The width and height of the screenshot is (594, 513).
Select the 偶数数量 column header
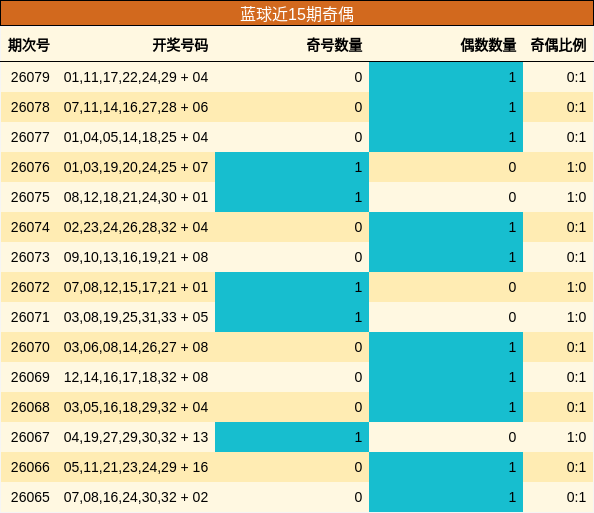coord(488,45)
